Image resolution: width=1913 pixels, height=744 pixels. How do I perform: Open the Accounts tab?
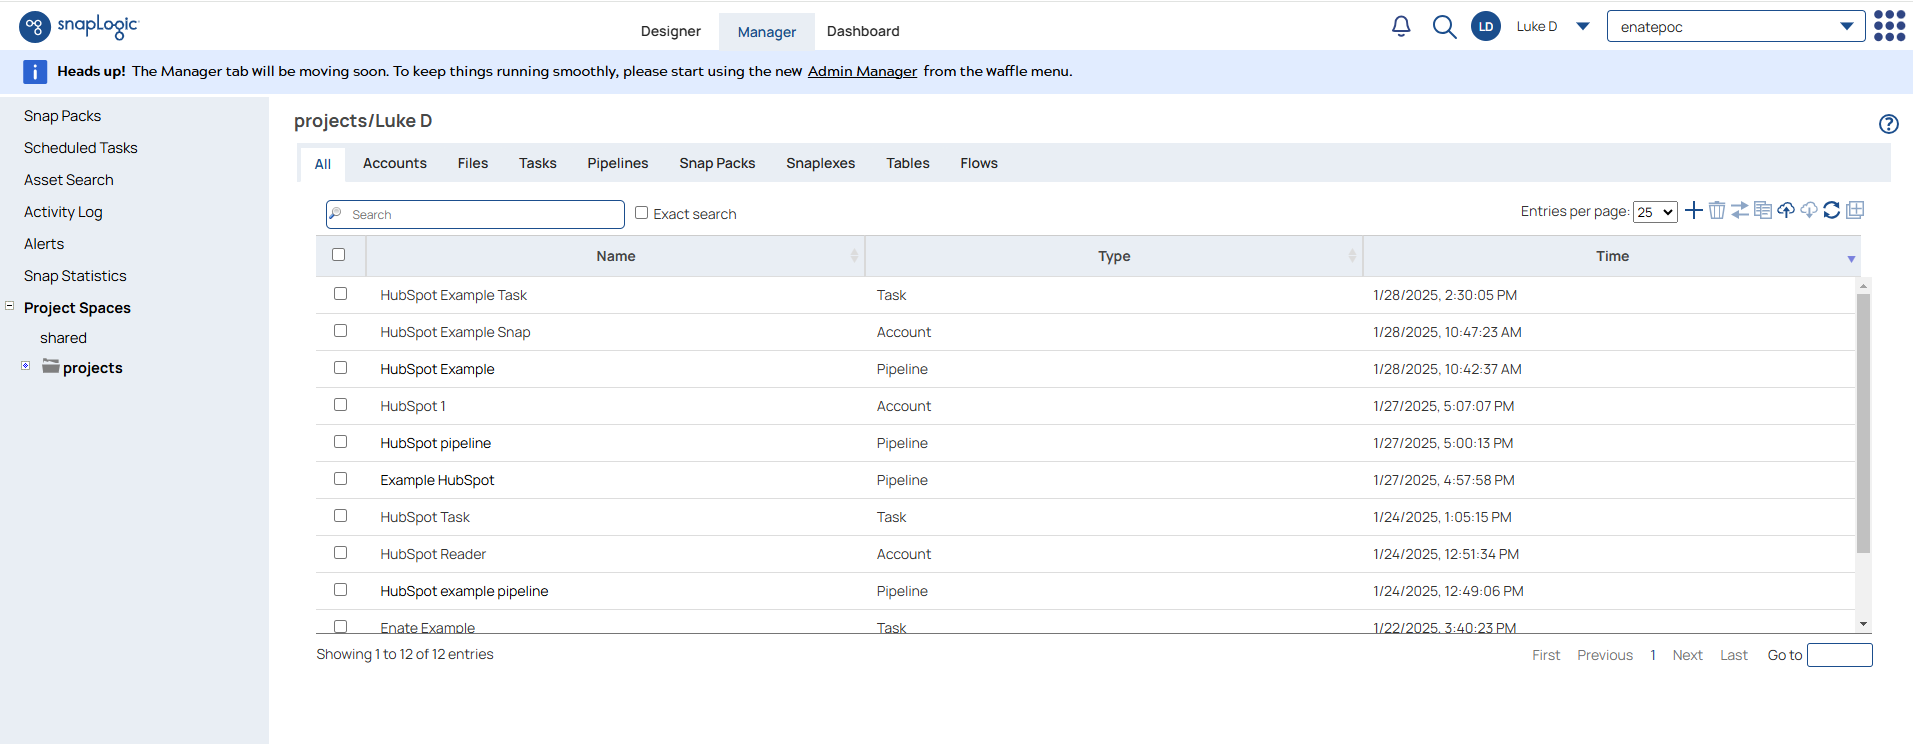(x=395, y=163)
